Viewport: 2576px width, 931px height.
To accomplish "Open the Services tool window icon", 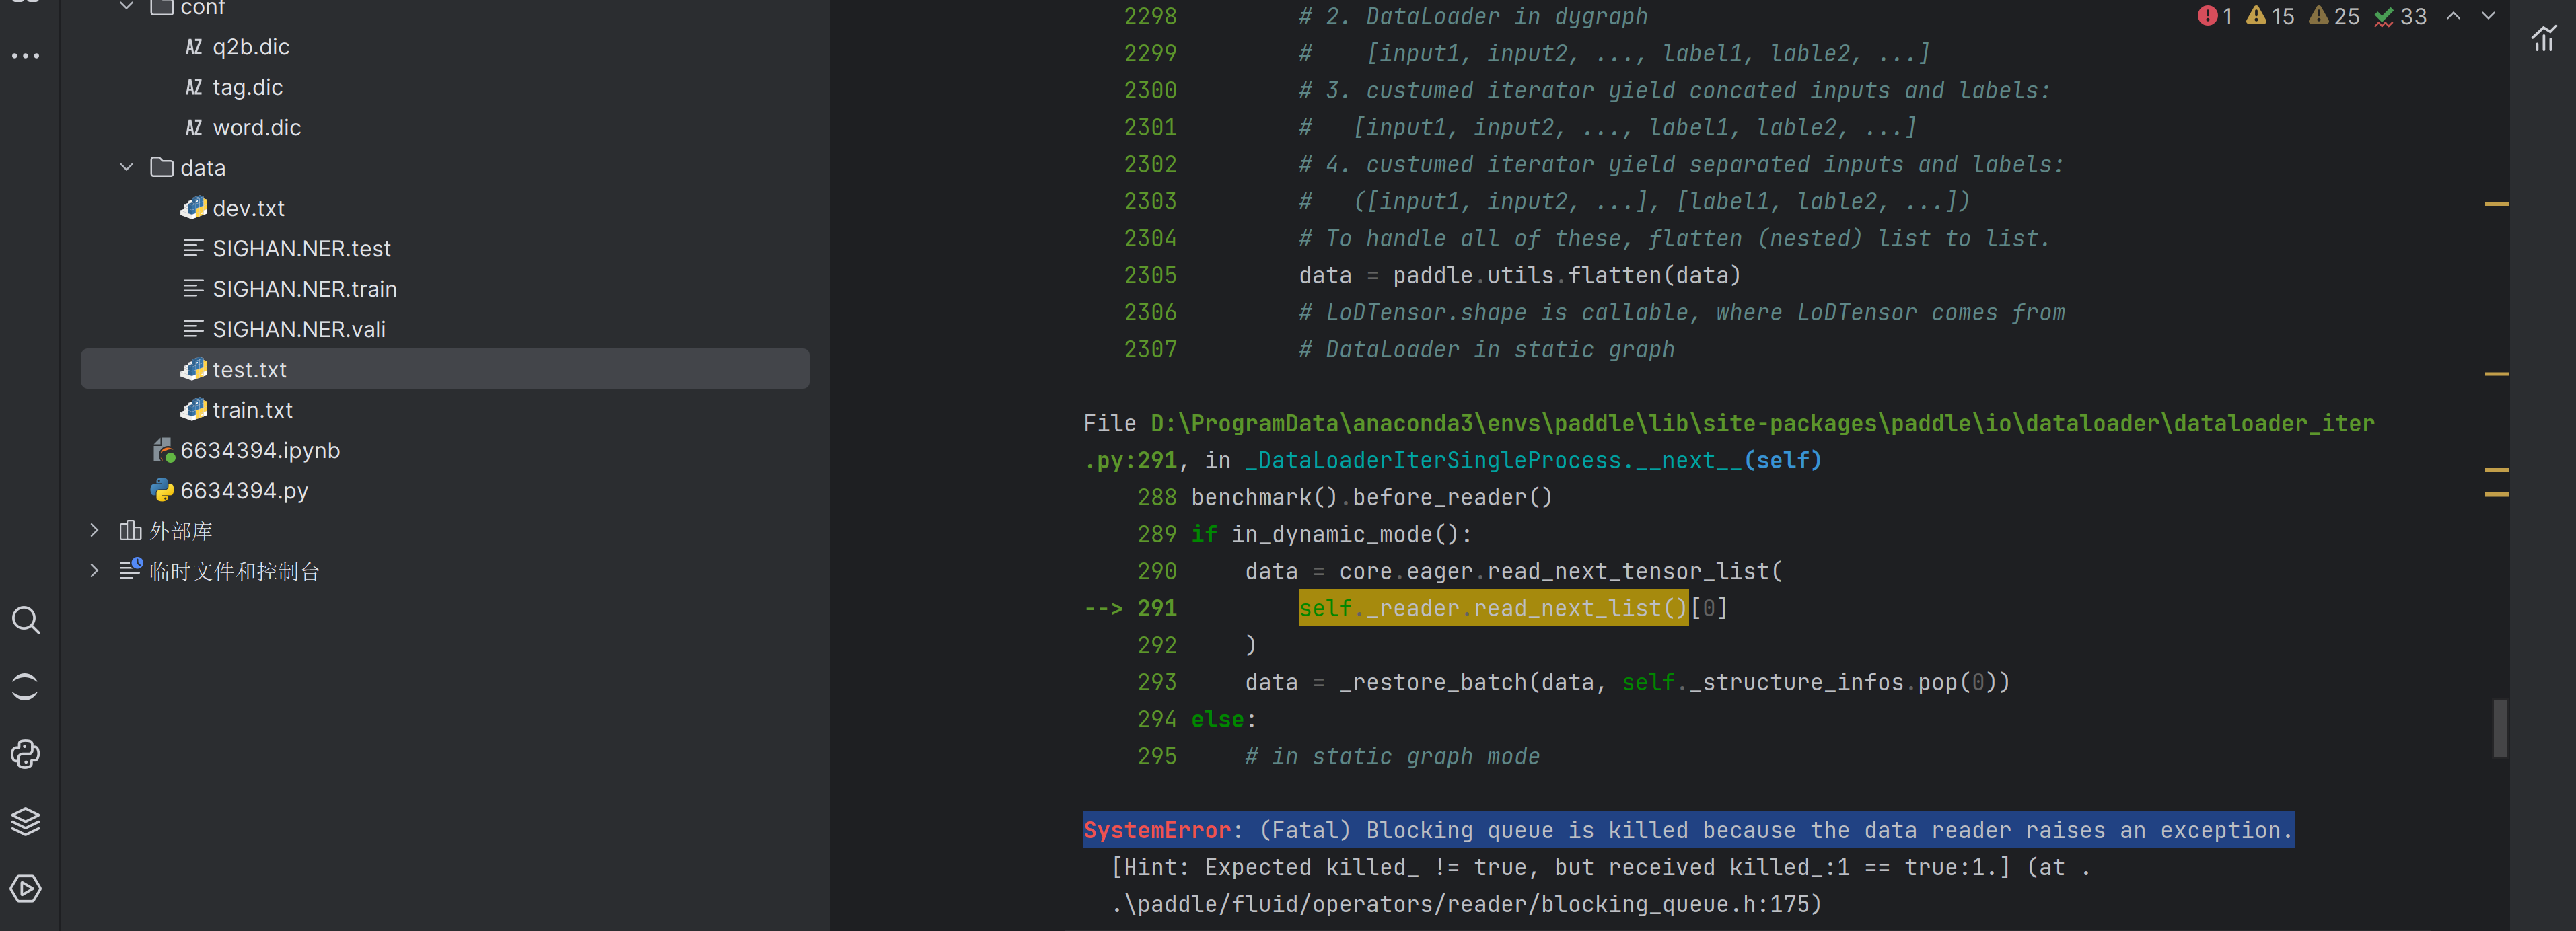I will coord(25,888).
